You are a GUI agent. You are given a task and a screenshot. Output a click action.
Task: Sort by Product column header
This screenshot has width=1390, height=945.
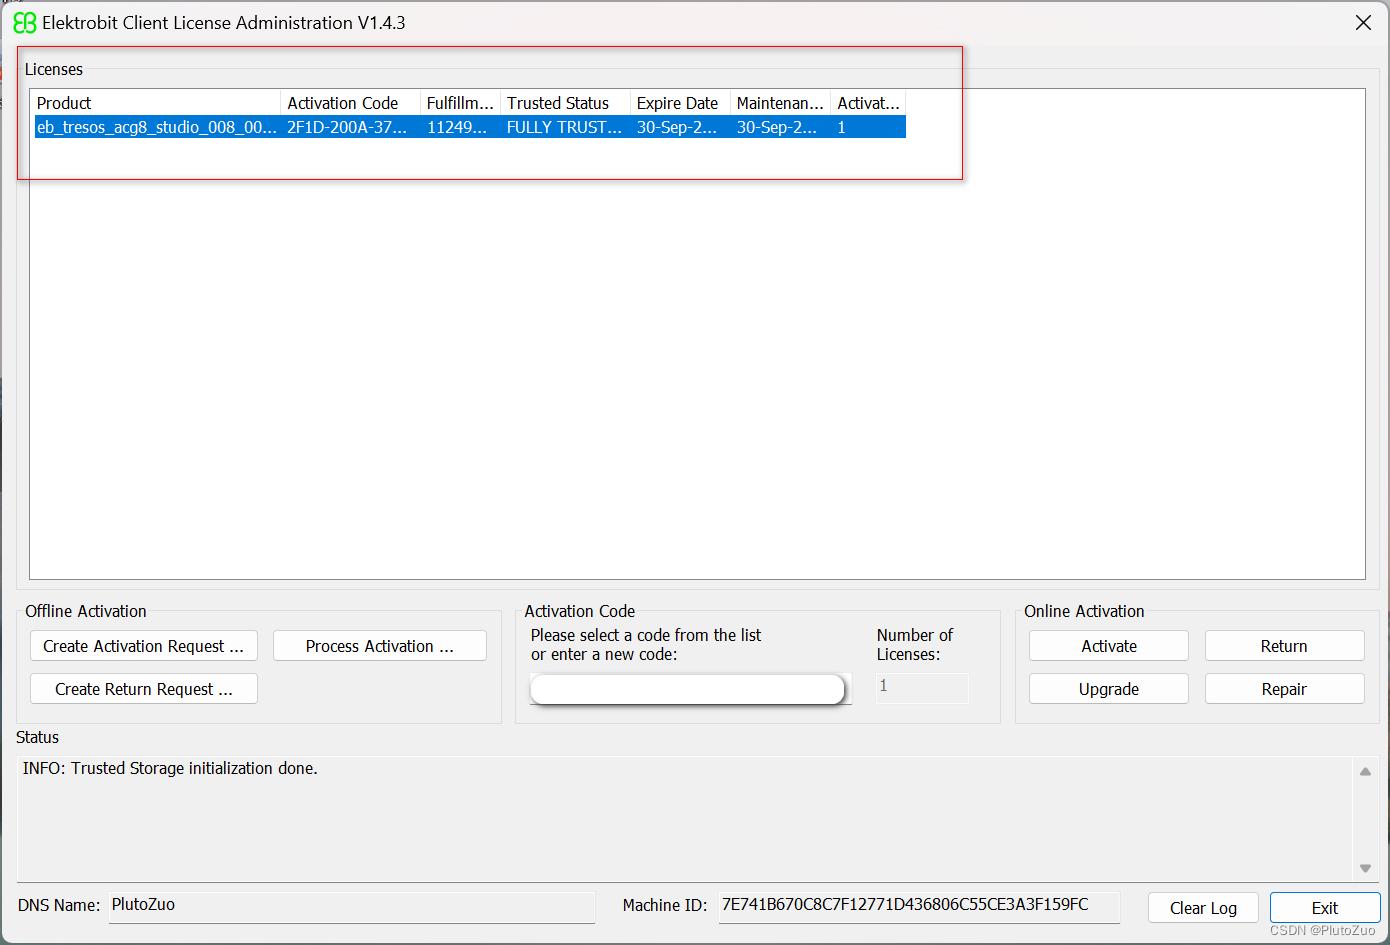[157, 103]
